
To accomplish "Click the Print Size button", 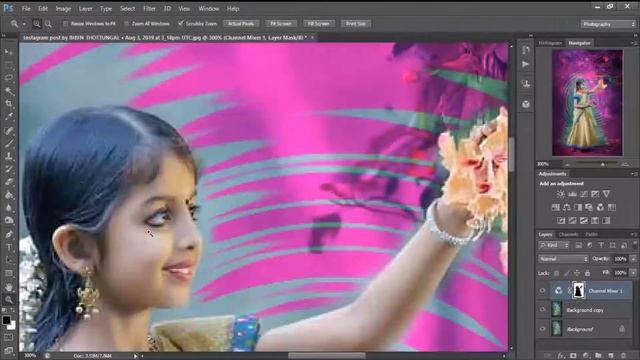I will [x=356, y=24].
